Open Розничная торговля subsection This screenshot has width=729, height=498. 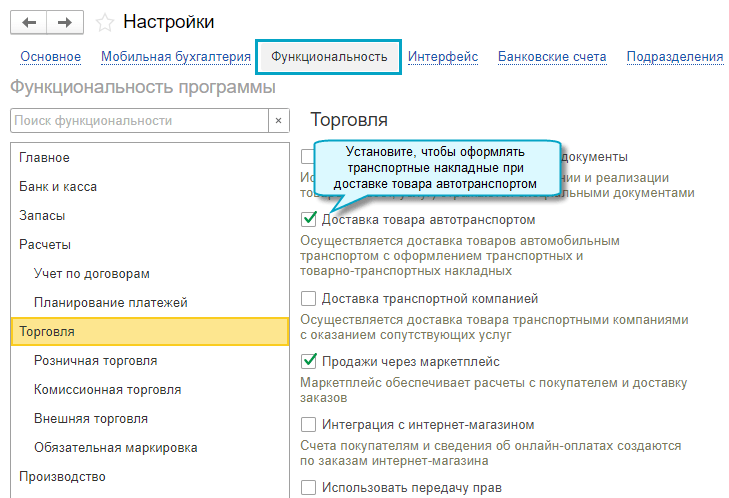95,360
